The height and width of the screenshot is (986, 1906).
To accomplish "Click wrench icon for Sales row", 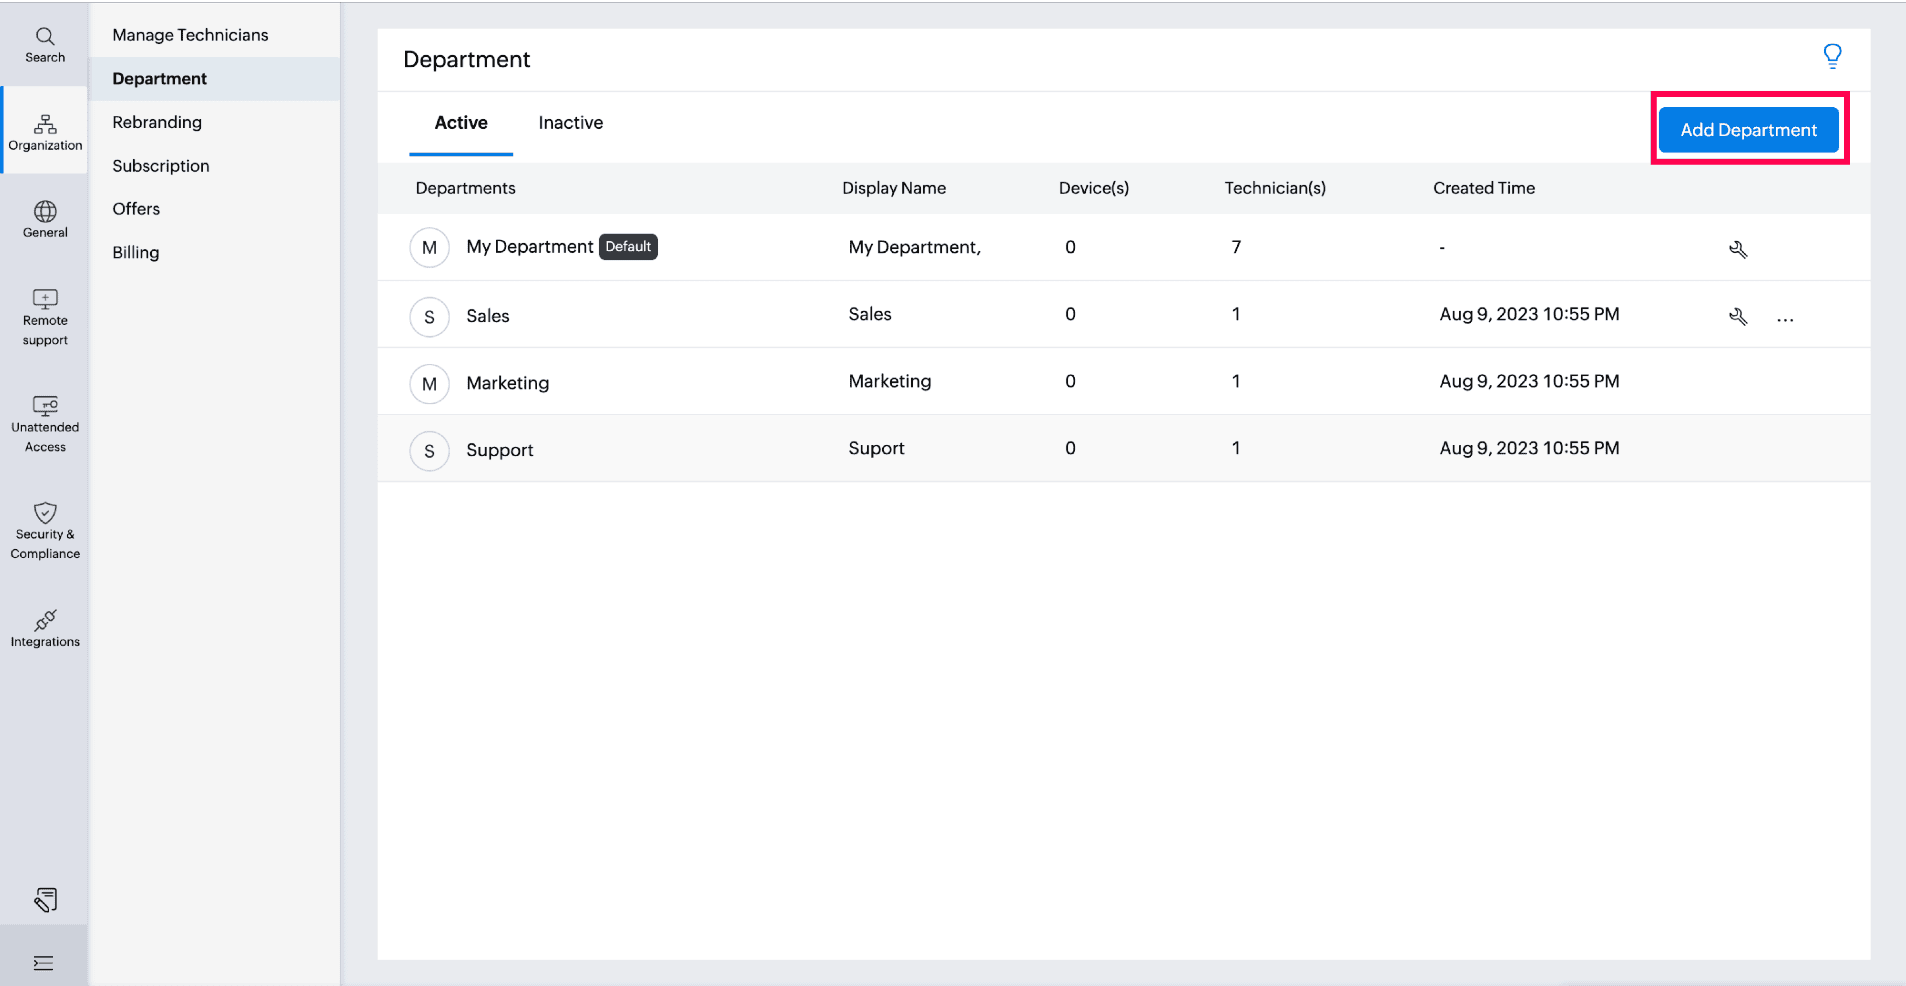I will 1738,317.
